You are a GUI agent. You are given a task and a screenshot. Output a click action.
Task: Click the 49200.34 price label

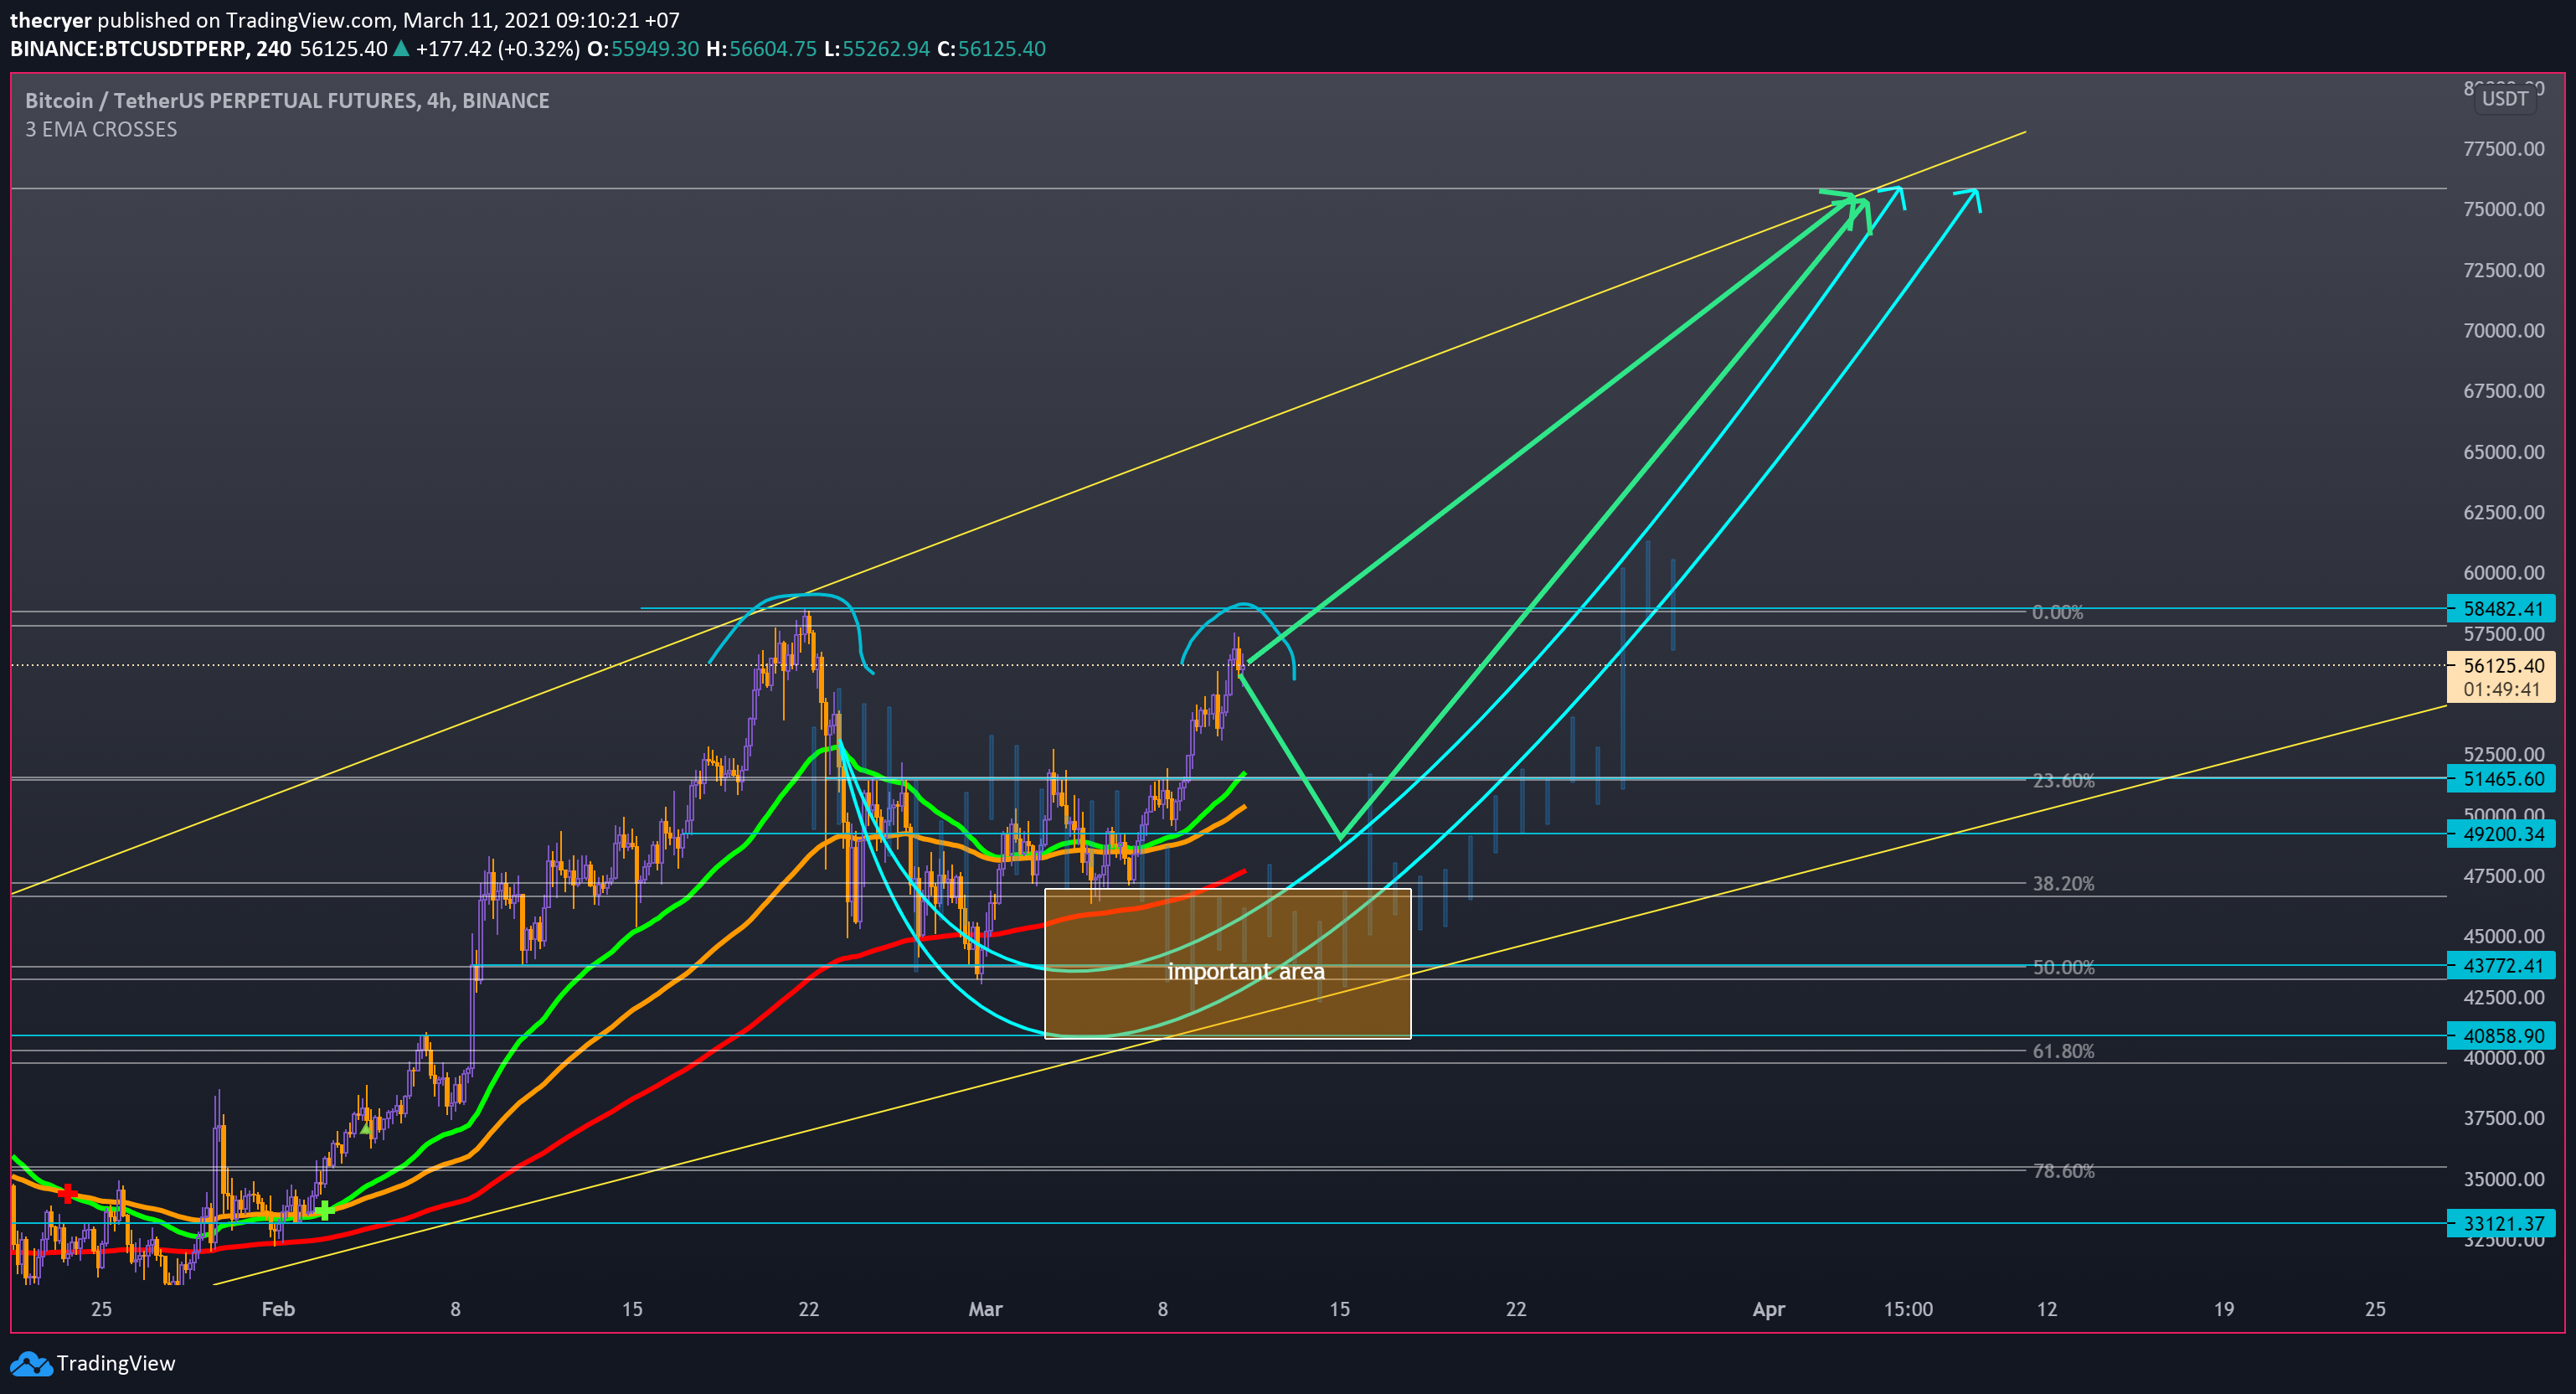[2501, 833]
